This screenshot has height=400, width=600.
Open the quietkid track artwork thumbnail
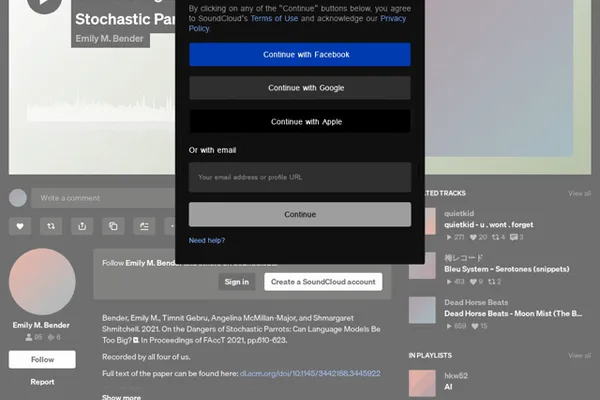430,221
